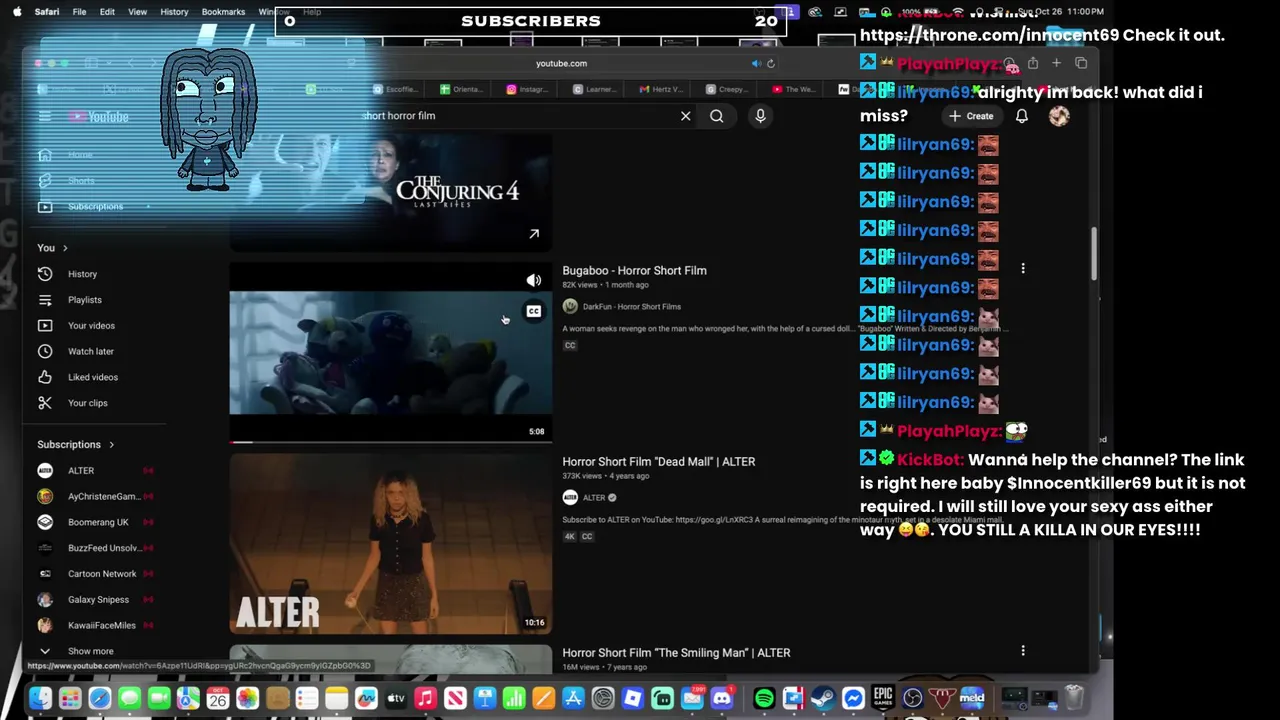Open the Bugaboo - Horror Short Film title
Screen dimensions: 1280x720
point(634,270)
